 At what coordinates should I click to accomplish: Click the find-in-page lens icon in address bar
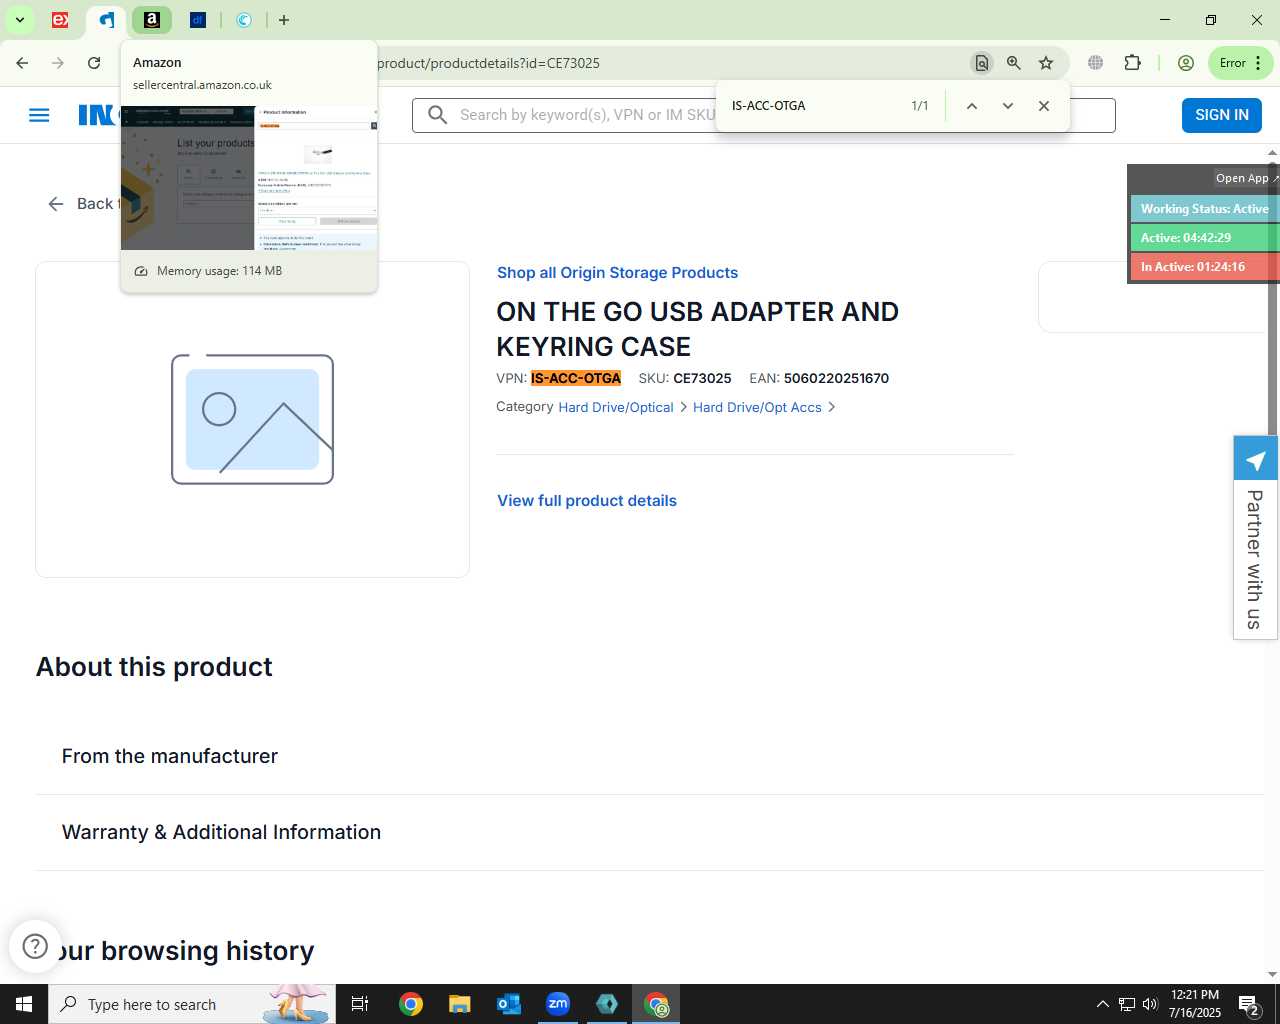982,63
